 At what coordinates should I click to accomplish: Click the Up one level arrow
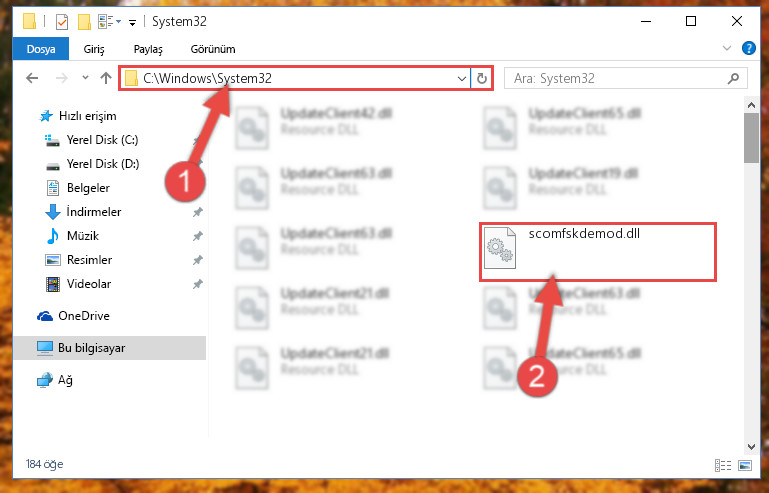pyautogui.click(x=105, y=78)
